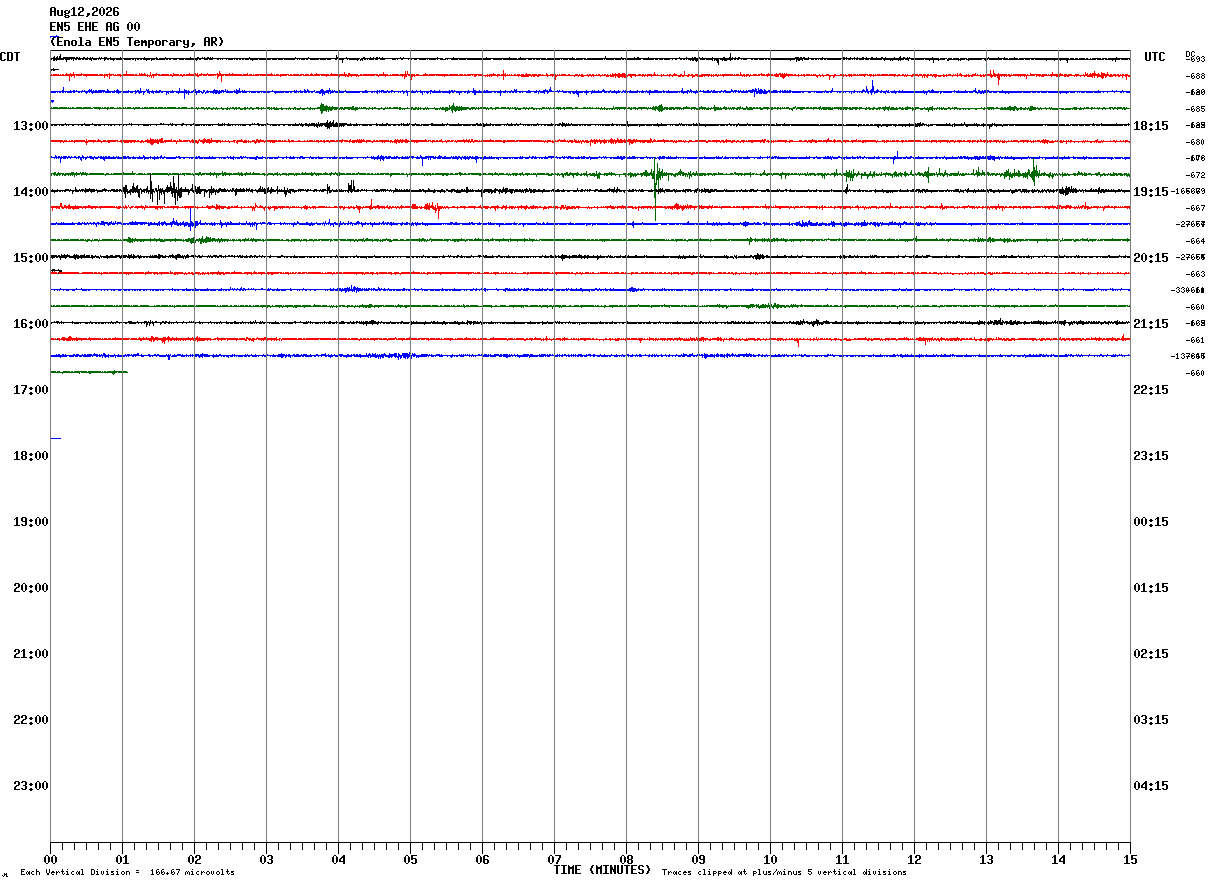Click the 04:15 UTC time label
Image resolution: width=1210 pixels, height=886 pixels.
[x=1151, y=786]
